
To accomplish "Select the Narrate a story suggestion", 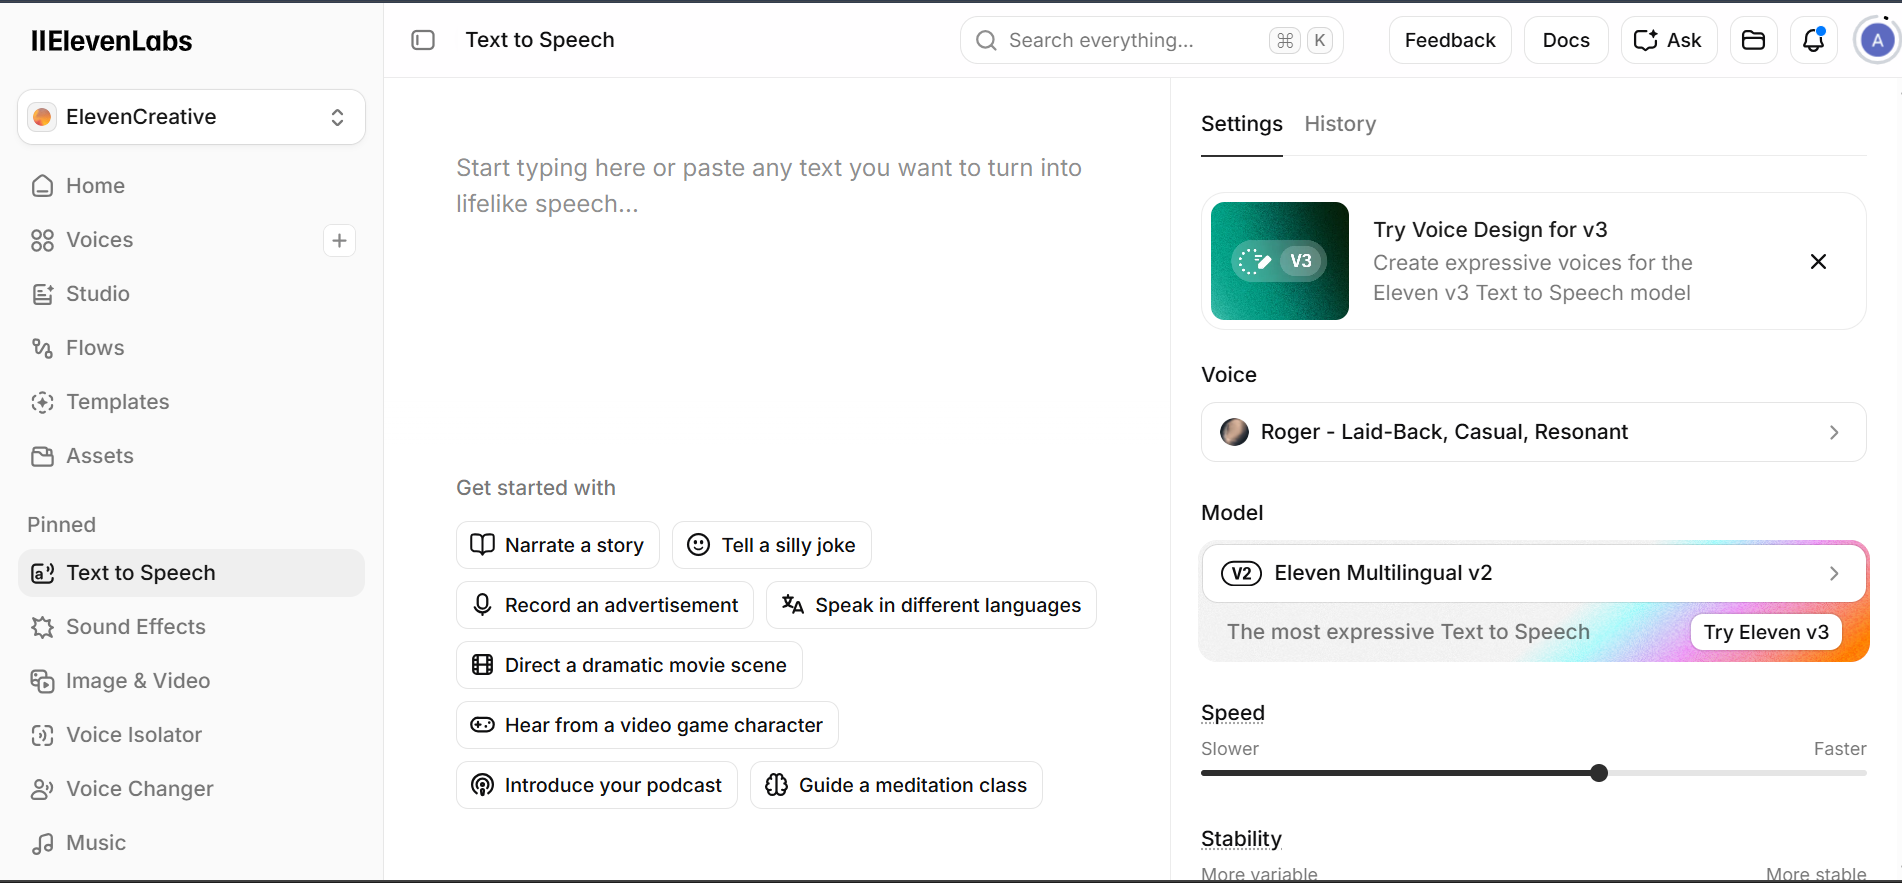I will pyautogui.click(x=558, y=545).
